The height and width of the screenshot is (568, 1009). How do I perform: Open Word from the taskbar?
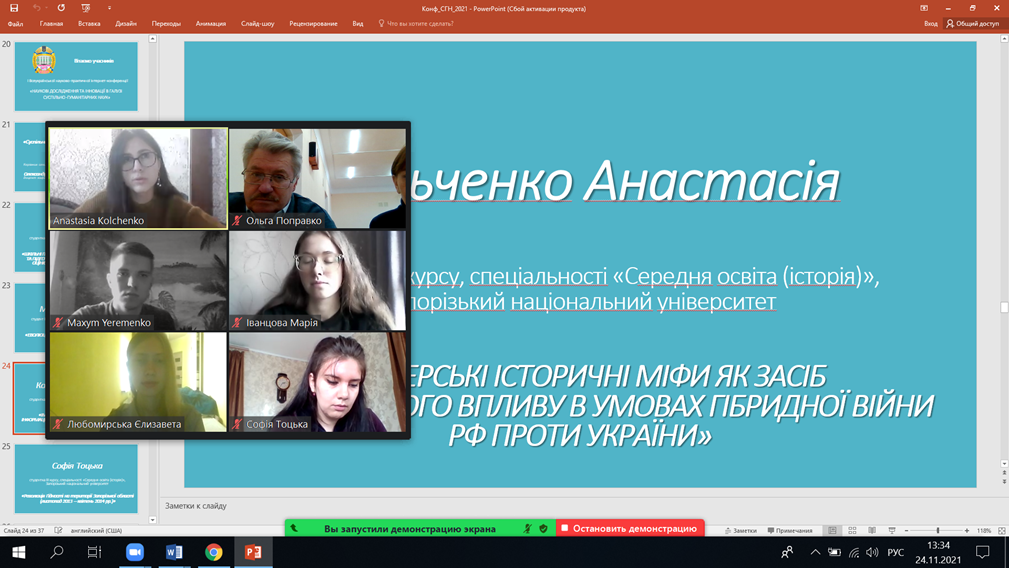(174, 552)
